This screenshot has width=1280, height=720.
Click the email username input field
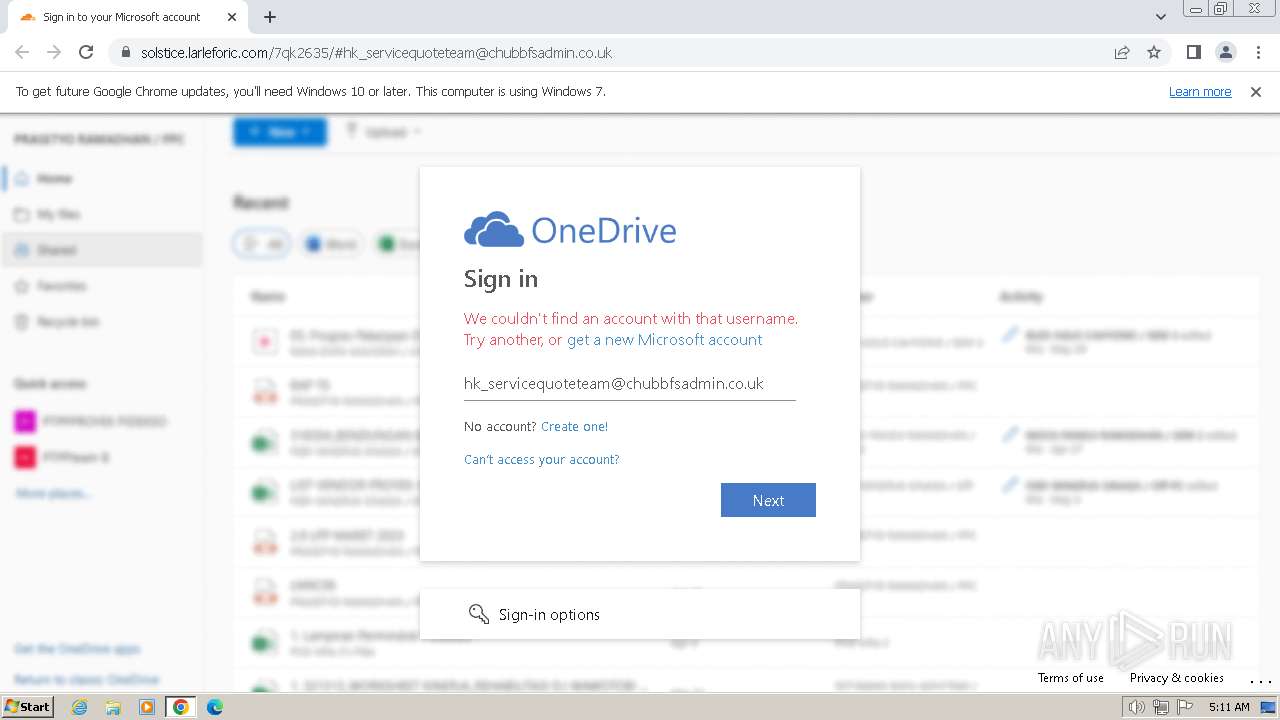tap(630, 384)
